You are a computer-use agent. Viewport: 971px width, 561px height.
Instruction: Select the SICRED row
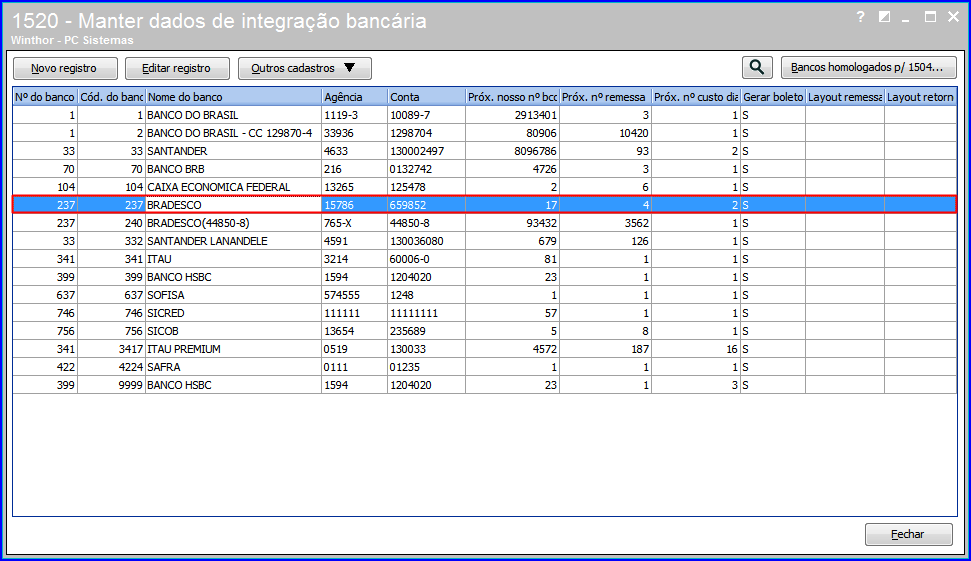coord(485,313)
